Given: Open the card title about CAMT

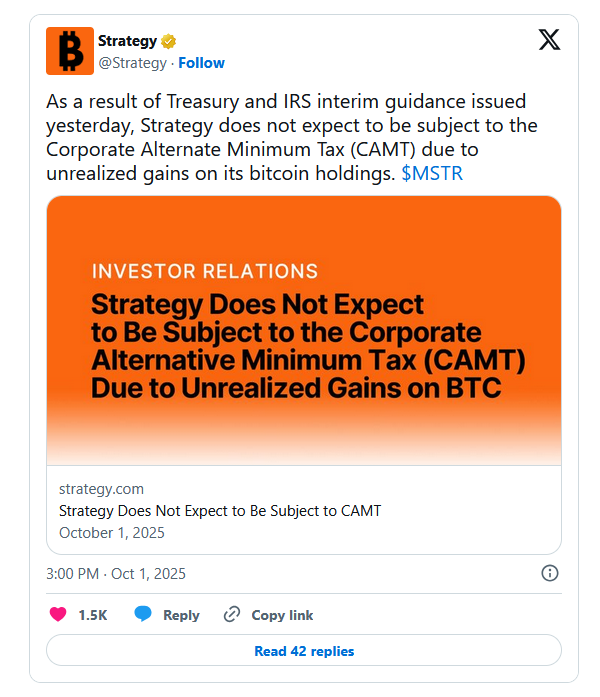Looking at the screenshot, I should coord(220,511).
